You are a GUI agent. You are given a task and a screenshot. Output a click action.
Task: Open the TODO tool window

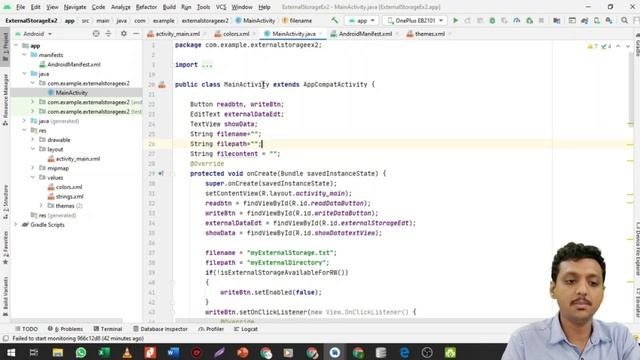27,329
